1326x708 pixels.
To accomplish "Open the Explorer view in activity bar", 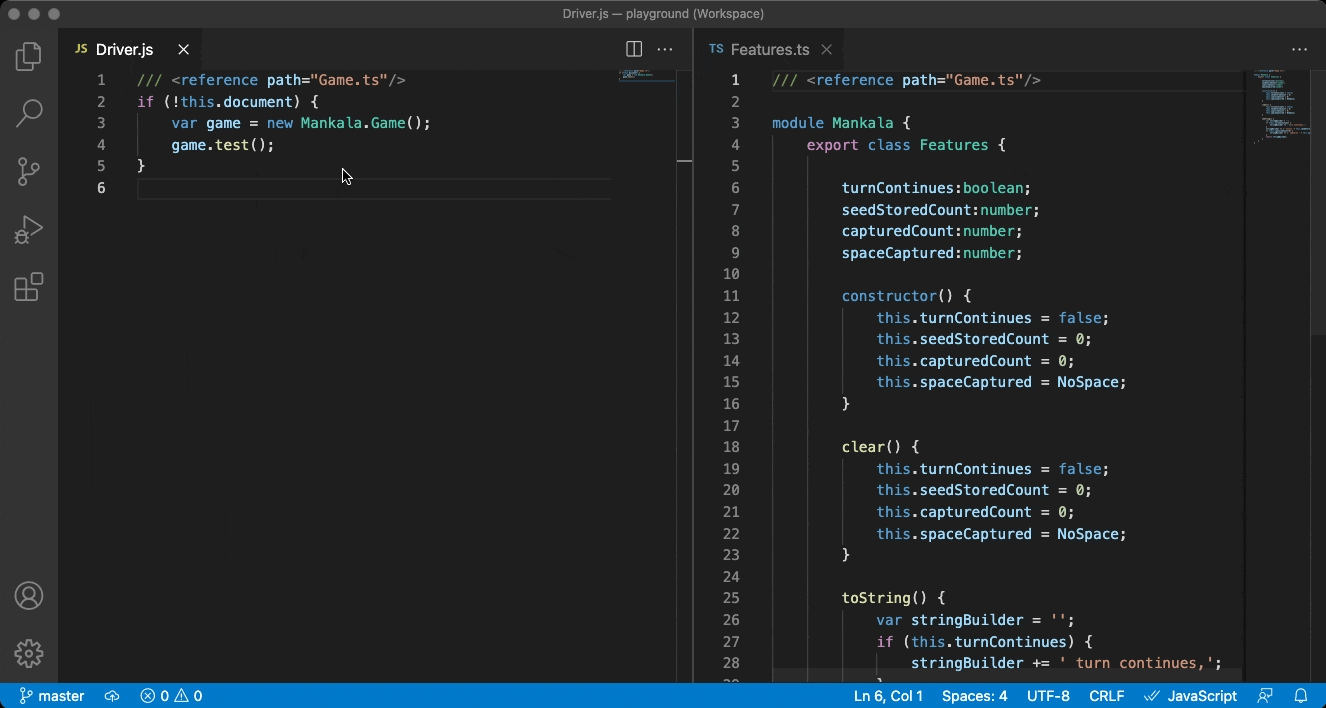I will [29, 57].
